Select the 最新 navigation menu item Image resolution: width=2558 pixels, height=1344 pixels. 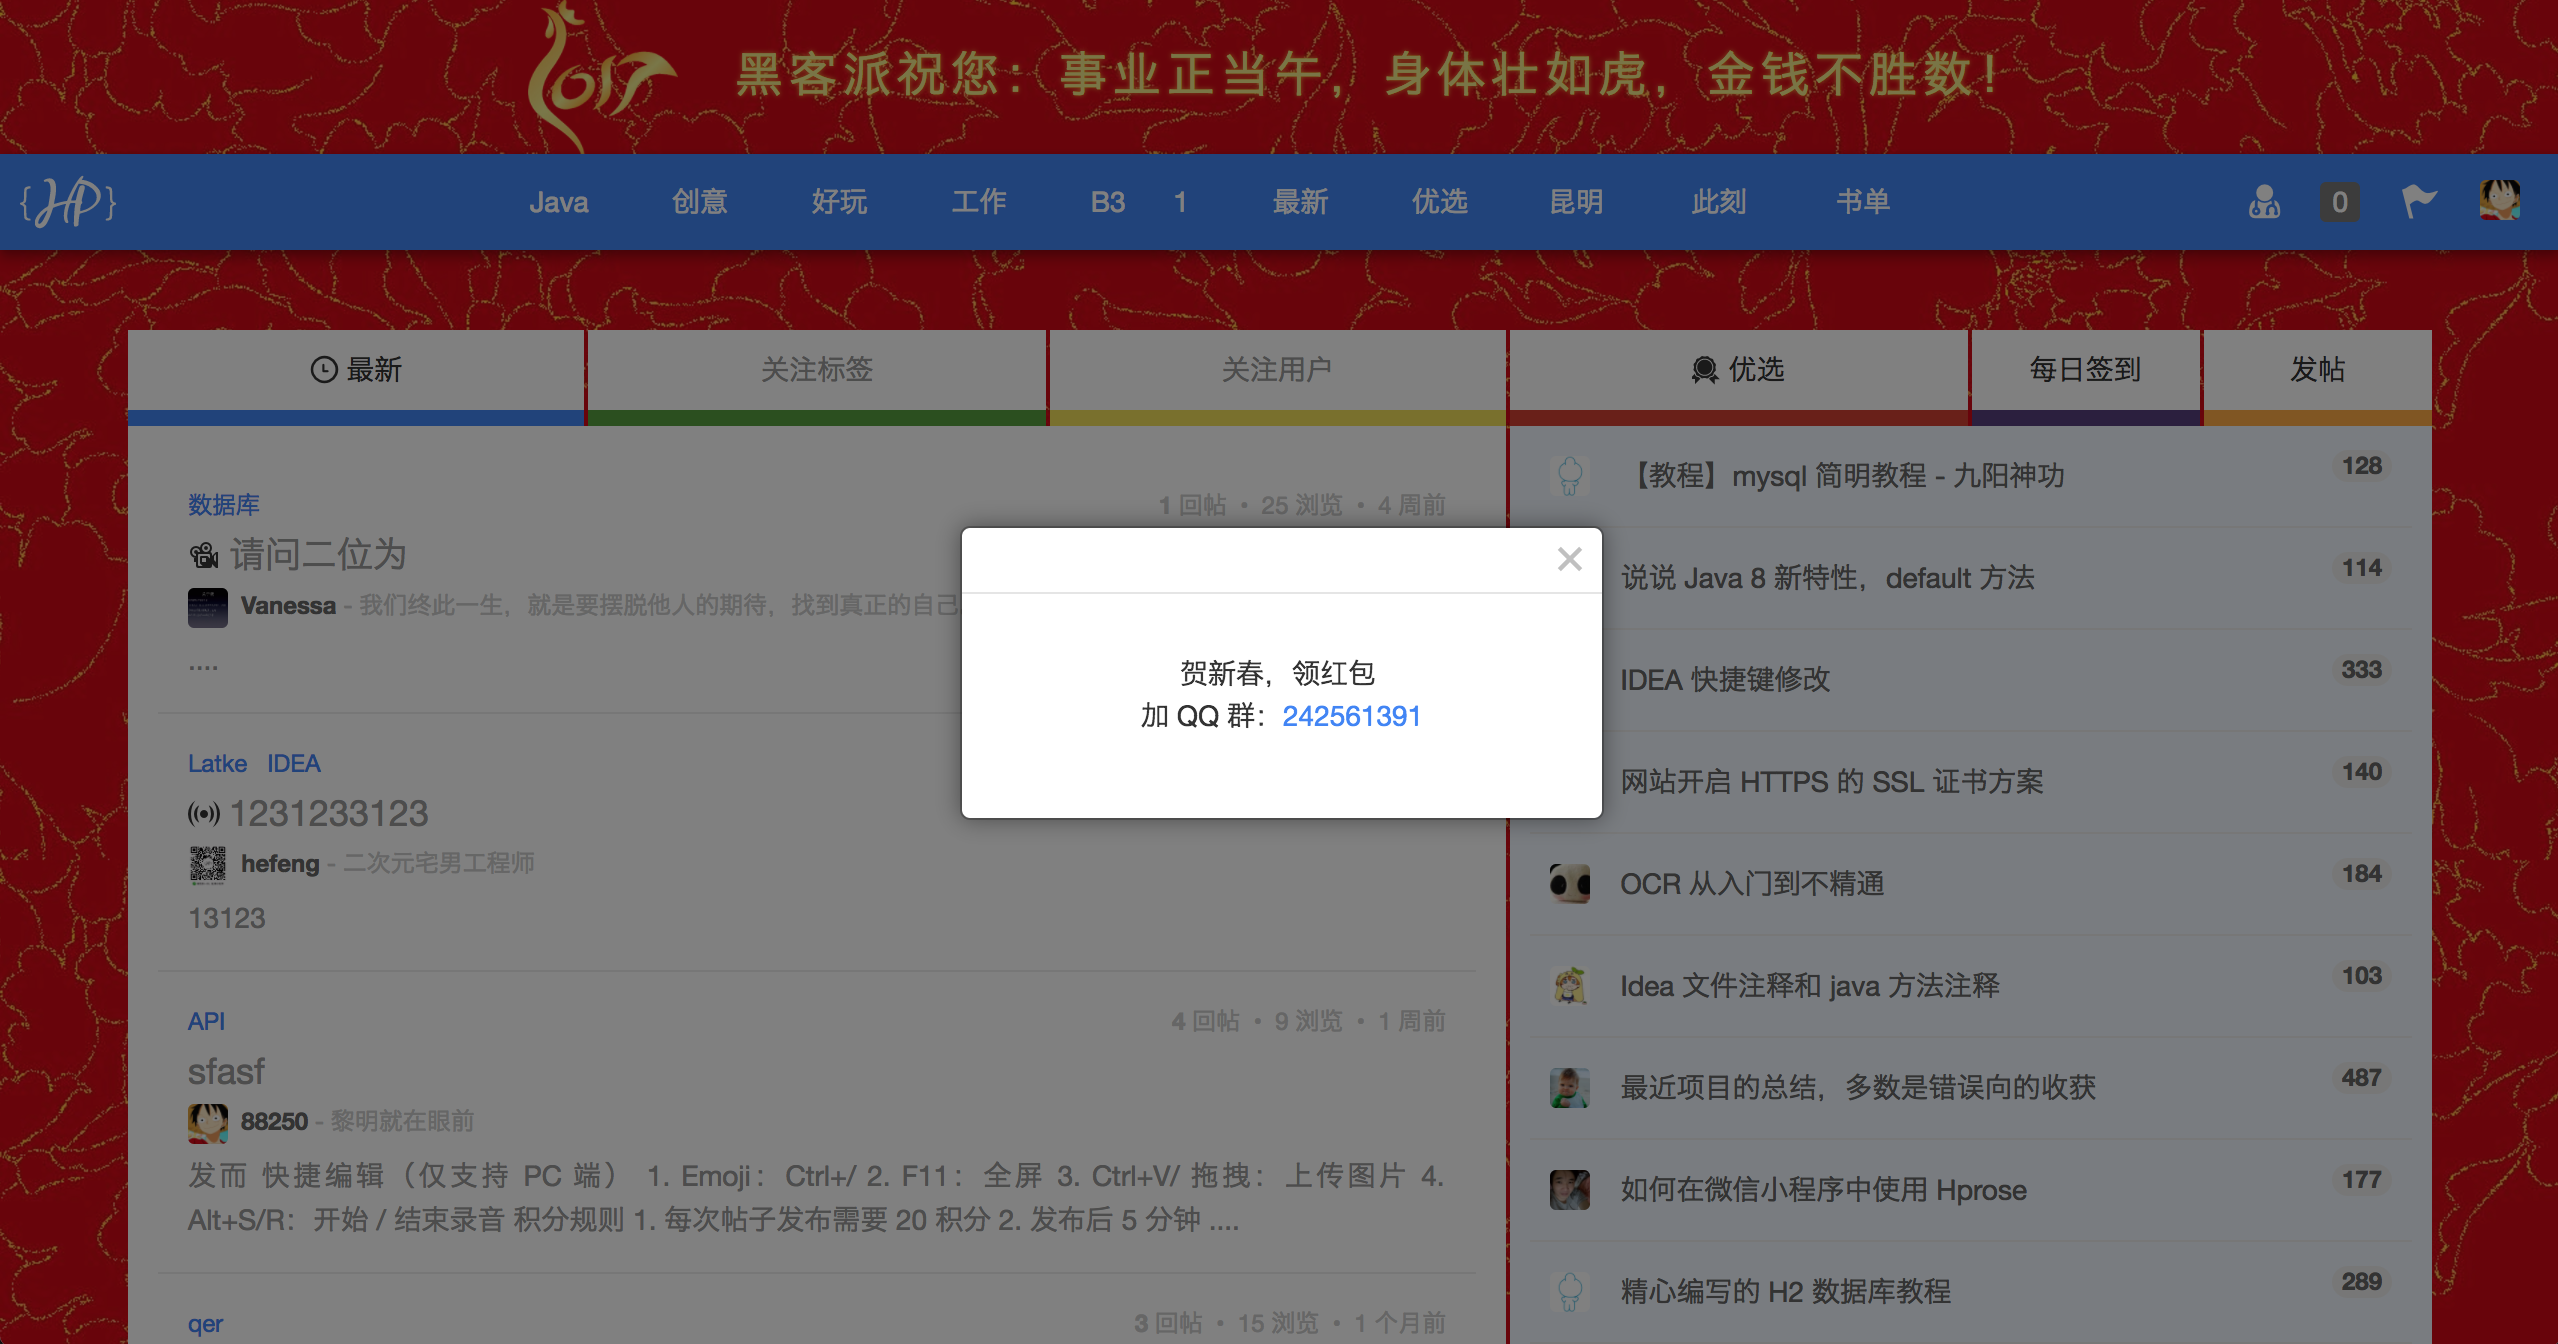coord(1300,201)
